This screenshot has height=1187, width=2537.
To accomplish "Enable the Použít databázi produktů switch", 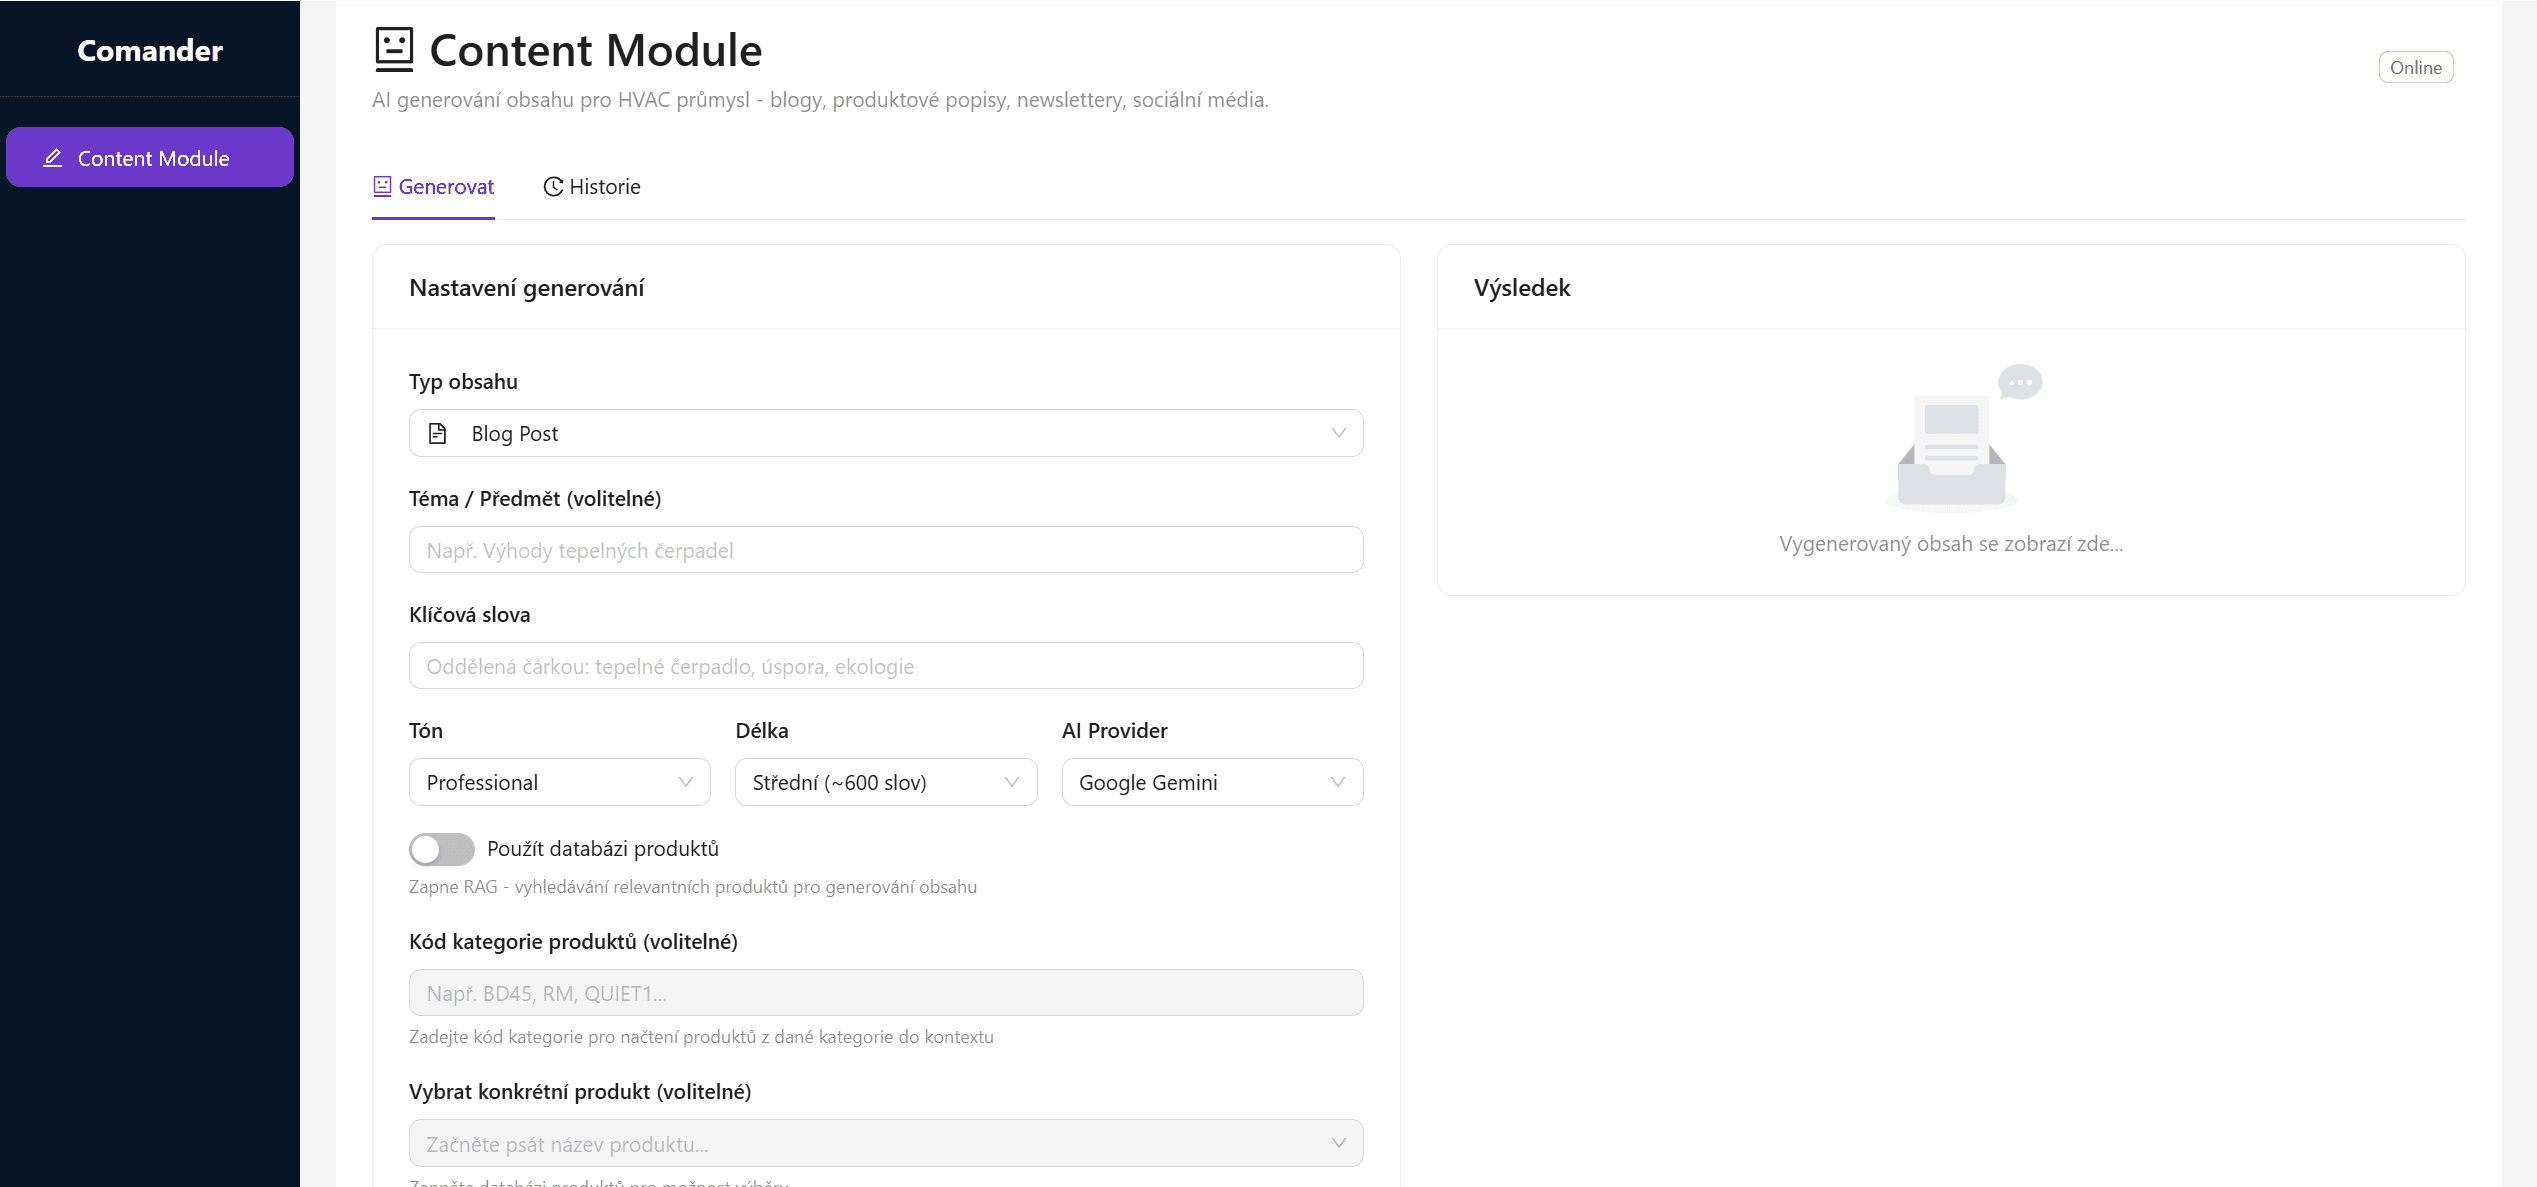I will pyautogui.click(x=441, y=849).
